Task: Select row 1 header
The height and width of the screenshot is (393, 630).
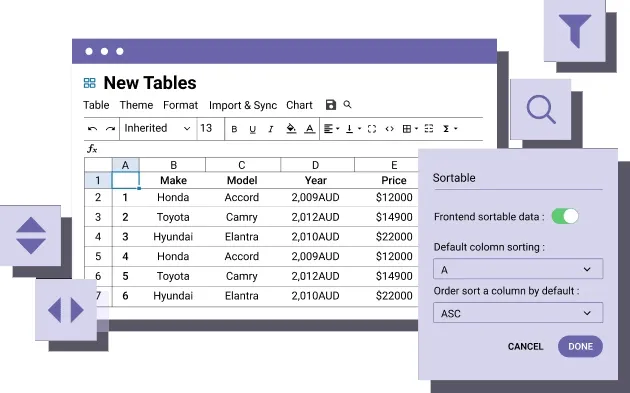Action: 98,180
